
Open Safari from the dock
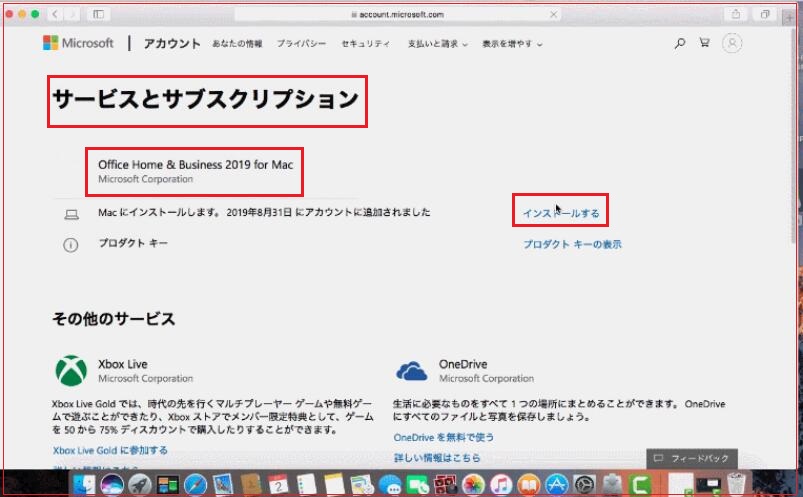[195, 484]
